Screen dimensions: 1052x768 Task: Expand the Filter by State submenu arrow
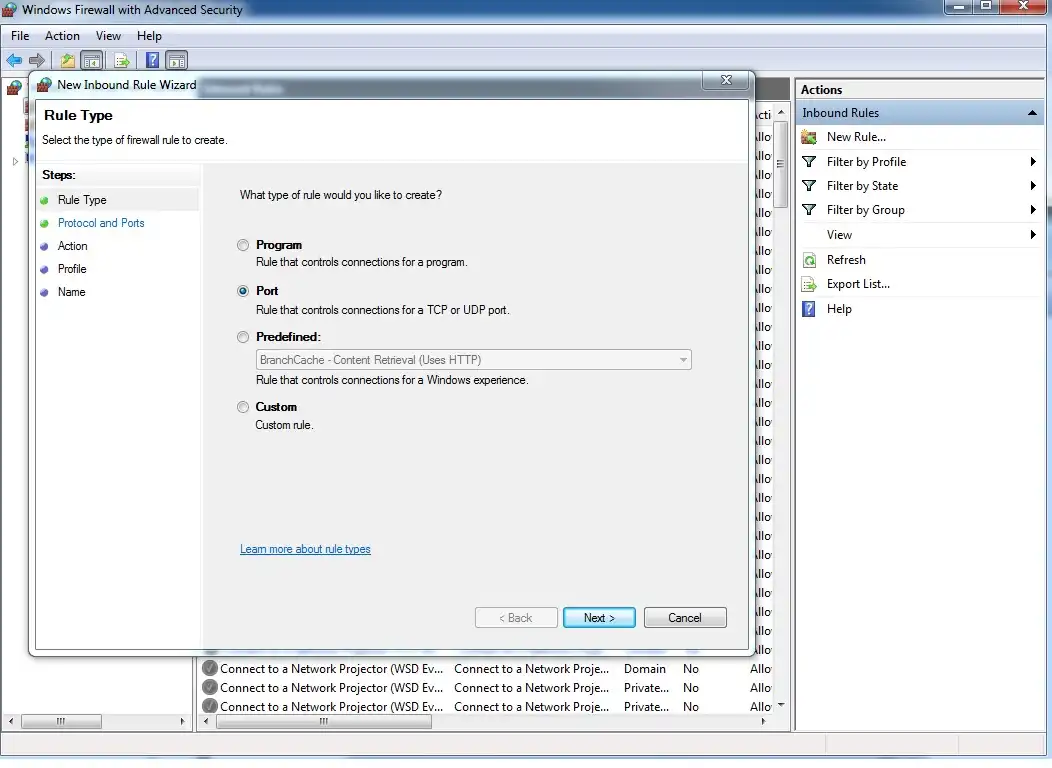(x=1033, y=186)
